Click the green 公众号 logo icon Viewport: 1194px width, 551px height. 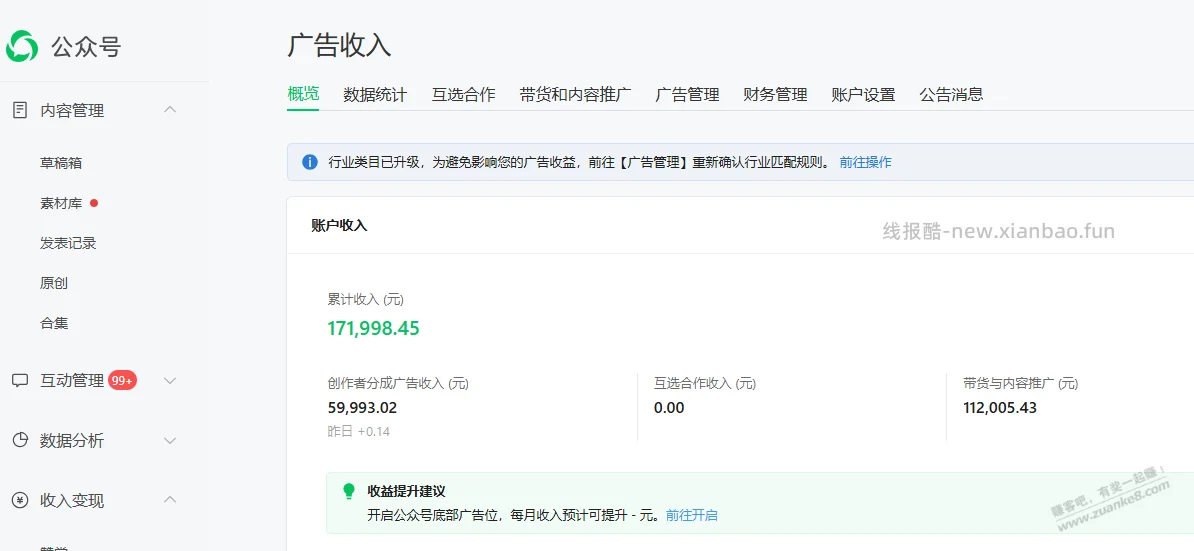click(21, 47)
